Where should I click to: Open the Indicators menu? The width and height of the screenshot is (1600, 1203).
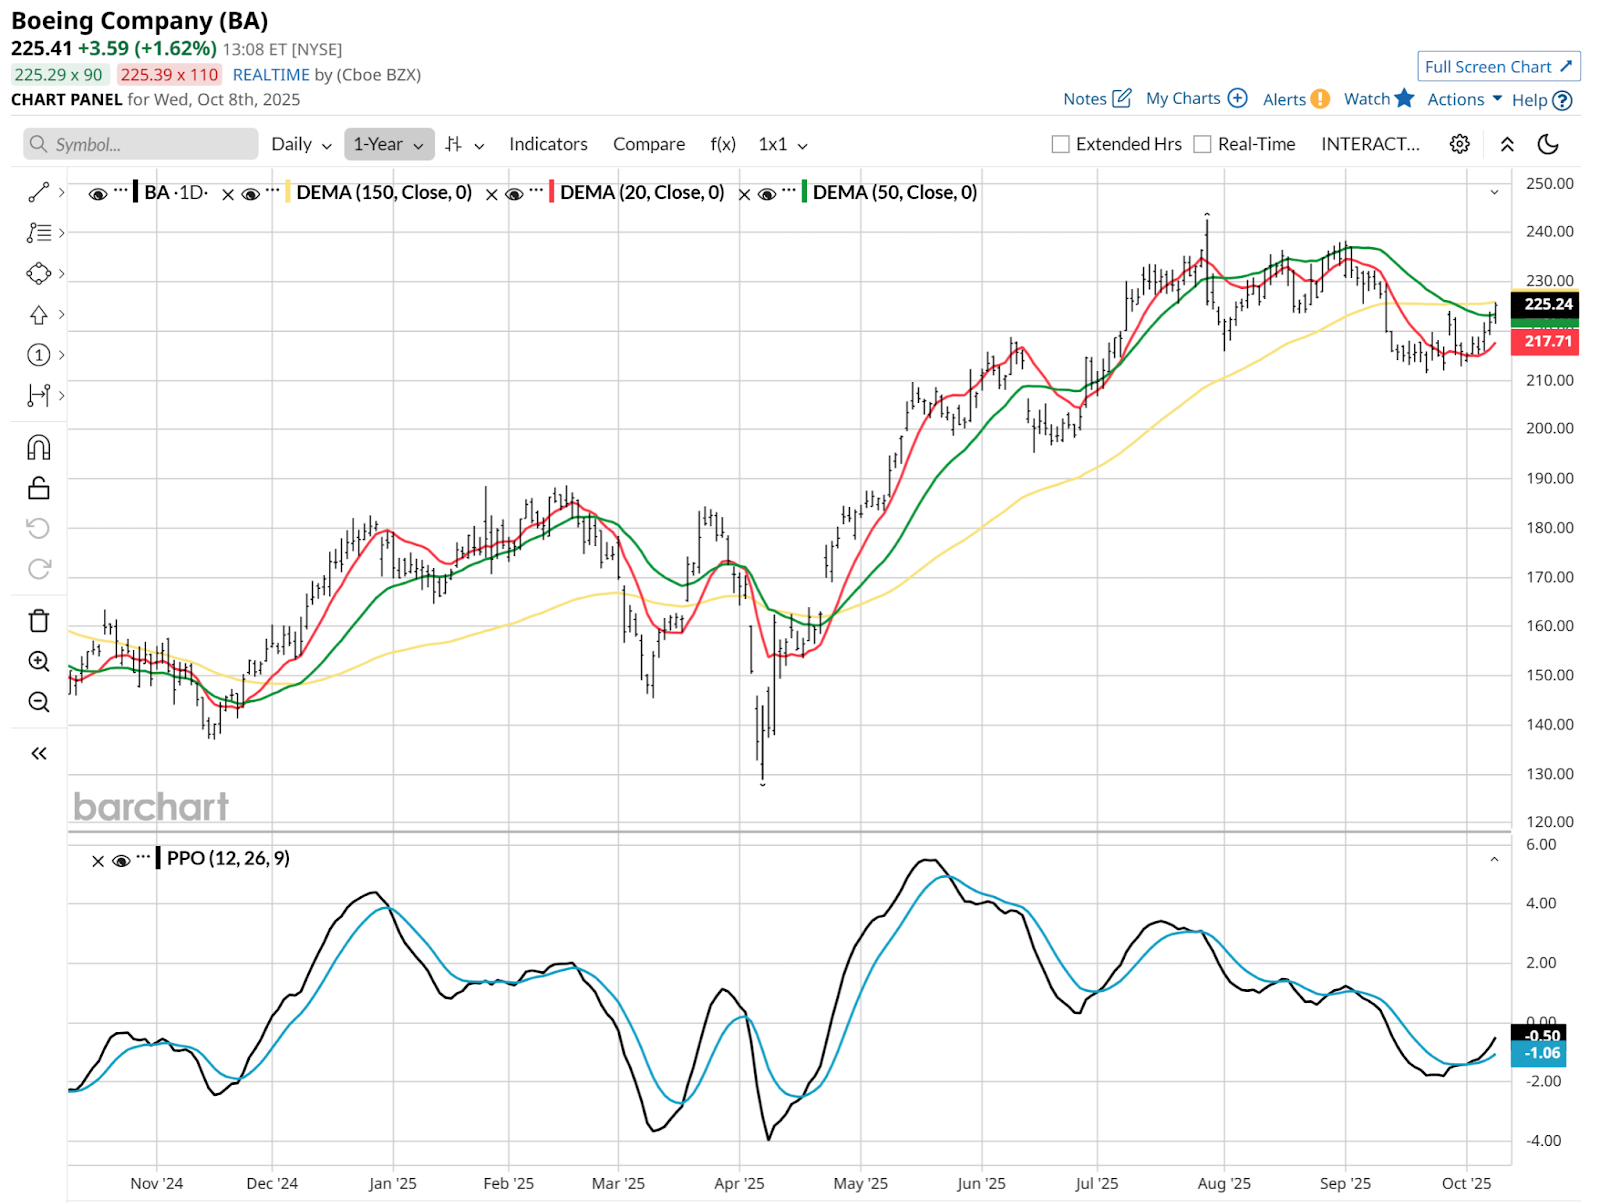point(548,144)
